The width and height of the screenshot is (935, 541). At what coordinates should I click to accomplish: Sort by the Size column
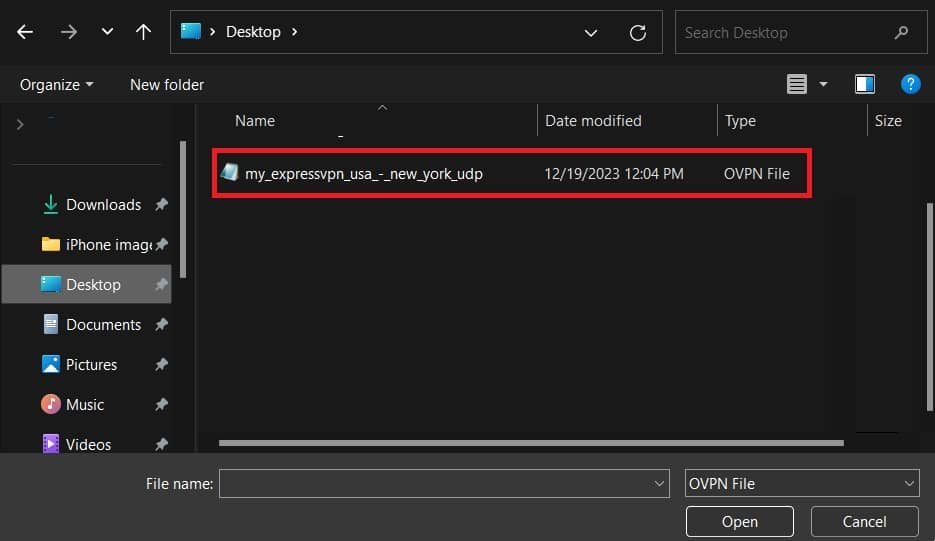coord(888,120)
